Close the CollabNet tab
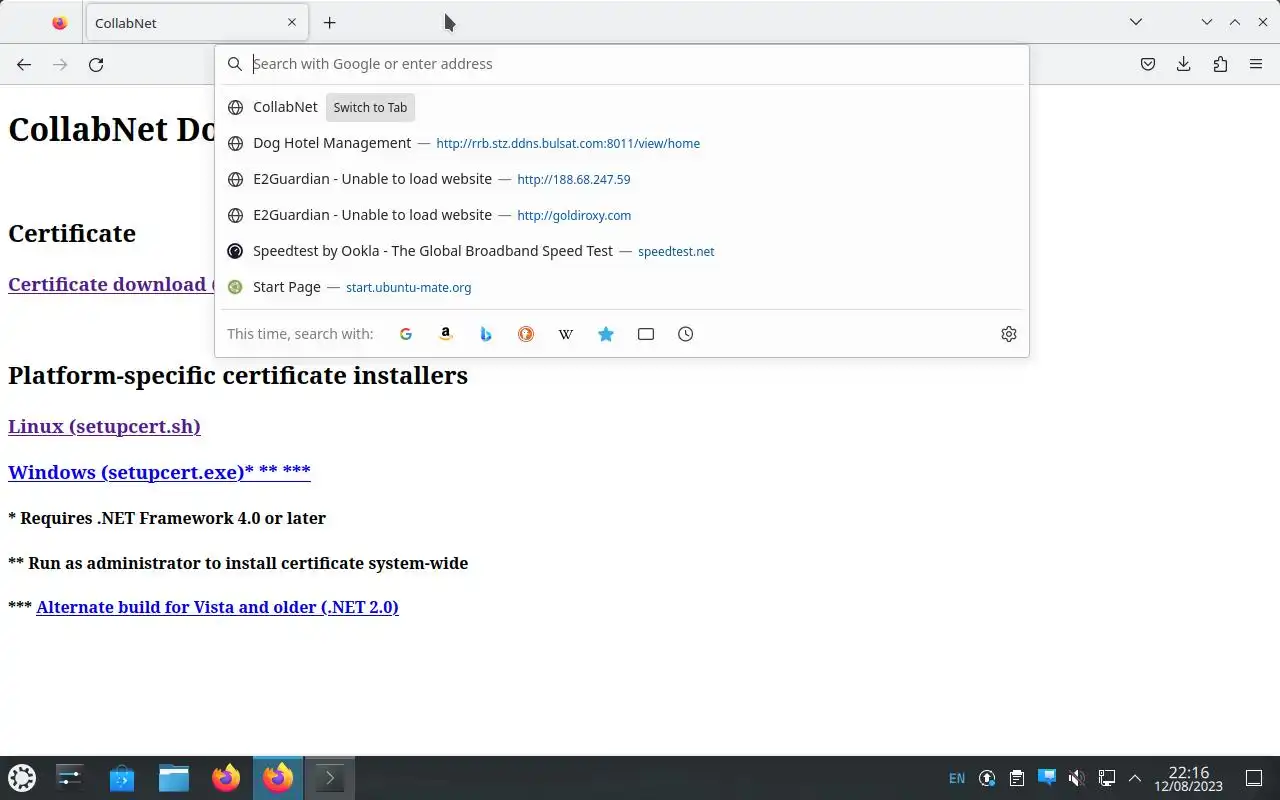The image size is (1280, 800). coord(292,22)
